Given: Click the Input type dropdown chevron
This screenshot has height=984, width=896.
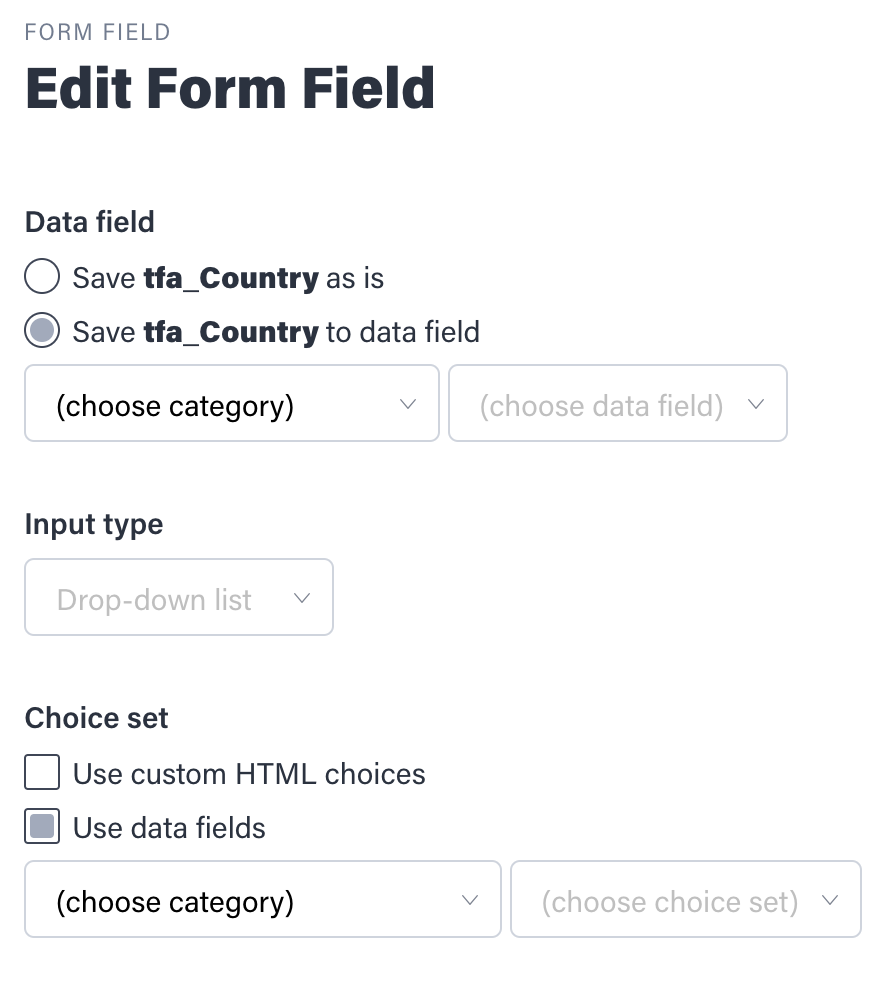Looking at the screenshot, I should [301, 597].
